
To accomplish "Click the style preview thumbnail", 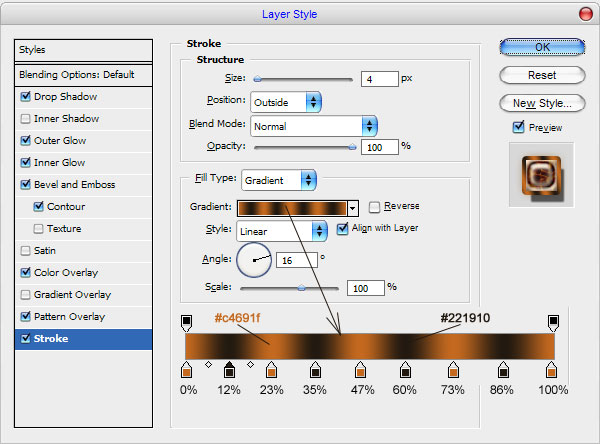I will (x=541, y=175).
